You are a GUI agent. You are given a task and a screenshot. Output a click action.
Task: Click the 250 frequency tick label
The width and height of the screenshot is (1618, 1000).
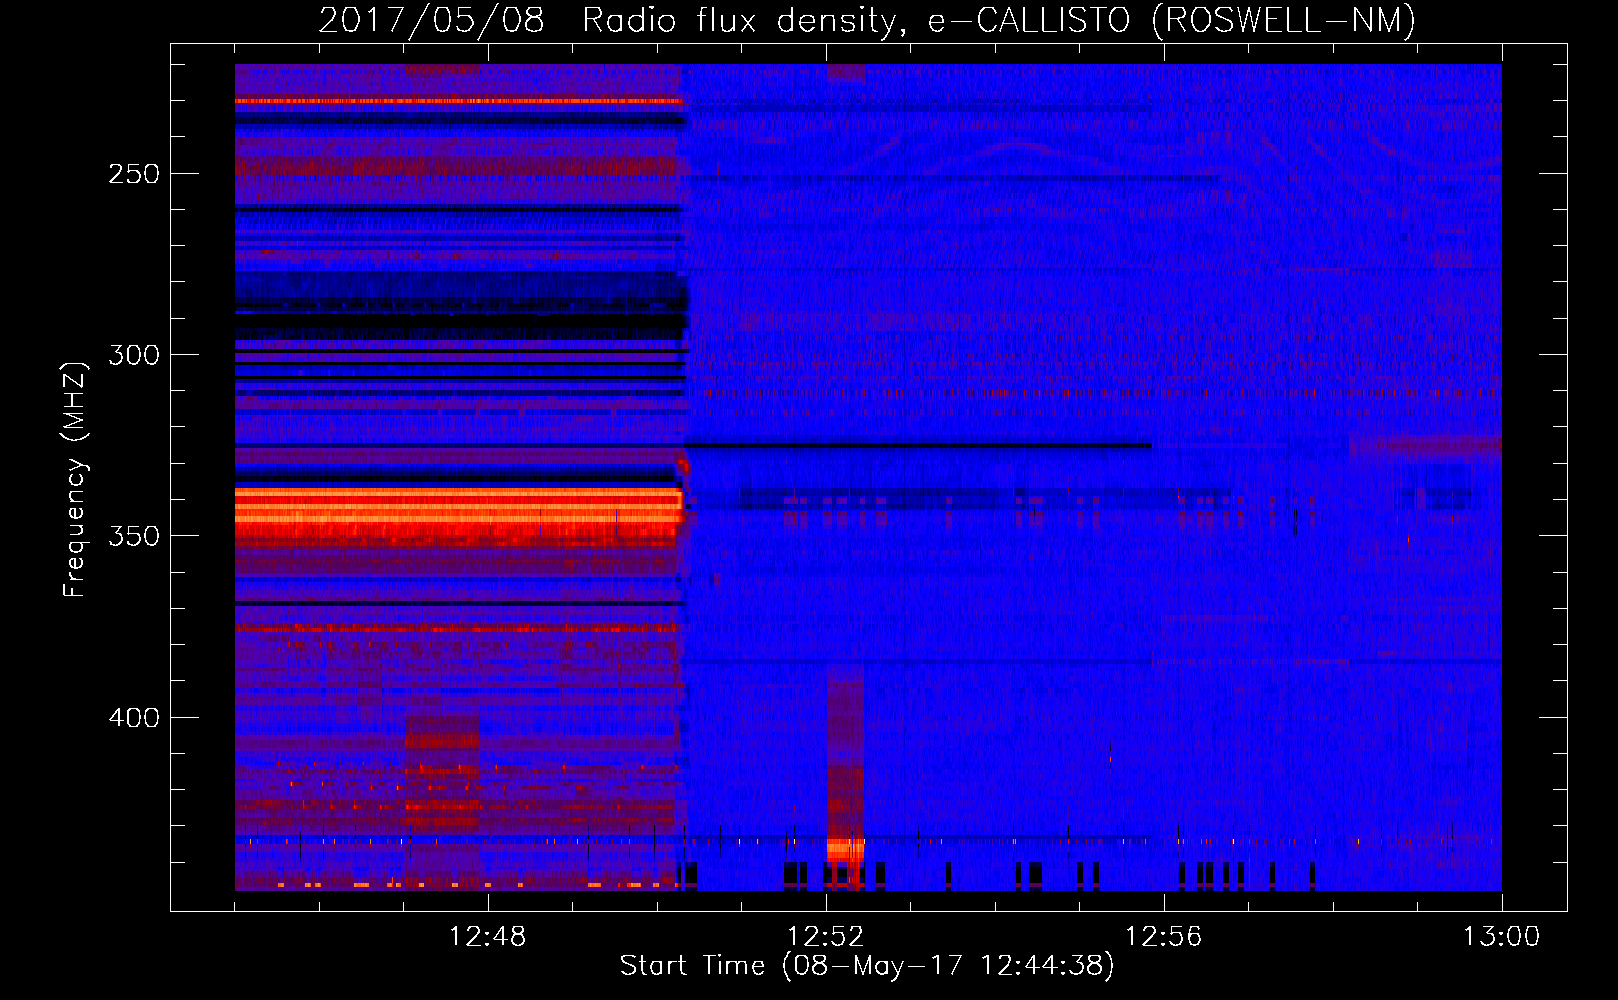(x=134, y=174)
